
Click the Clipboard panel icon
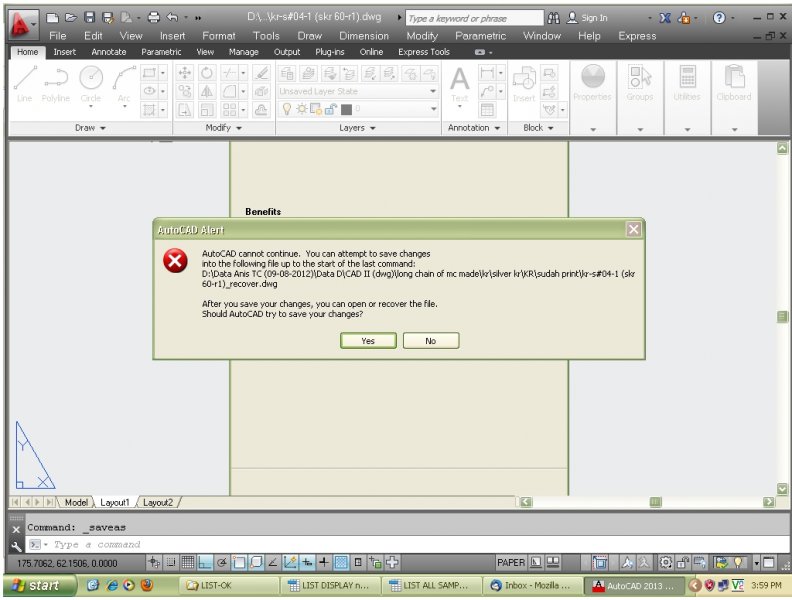point(734,82)
